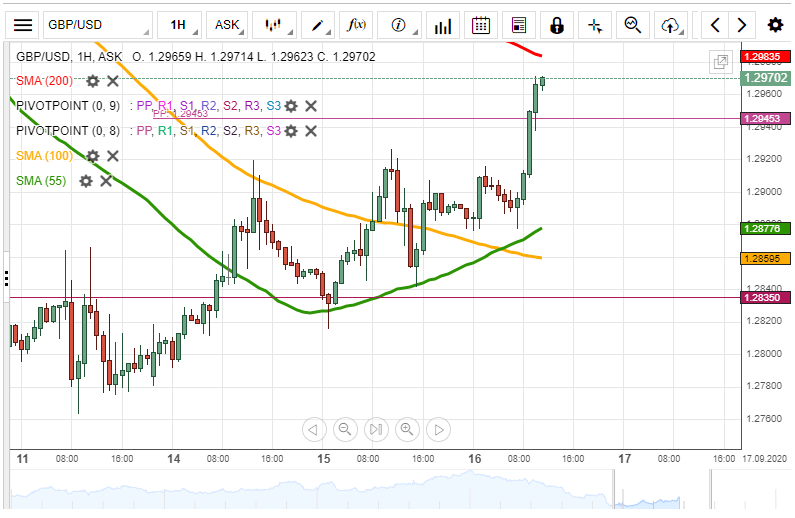
Task: Open the cloud upload menu
Action: (x=671, y=25)
